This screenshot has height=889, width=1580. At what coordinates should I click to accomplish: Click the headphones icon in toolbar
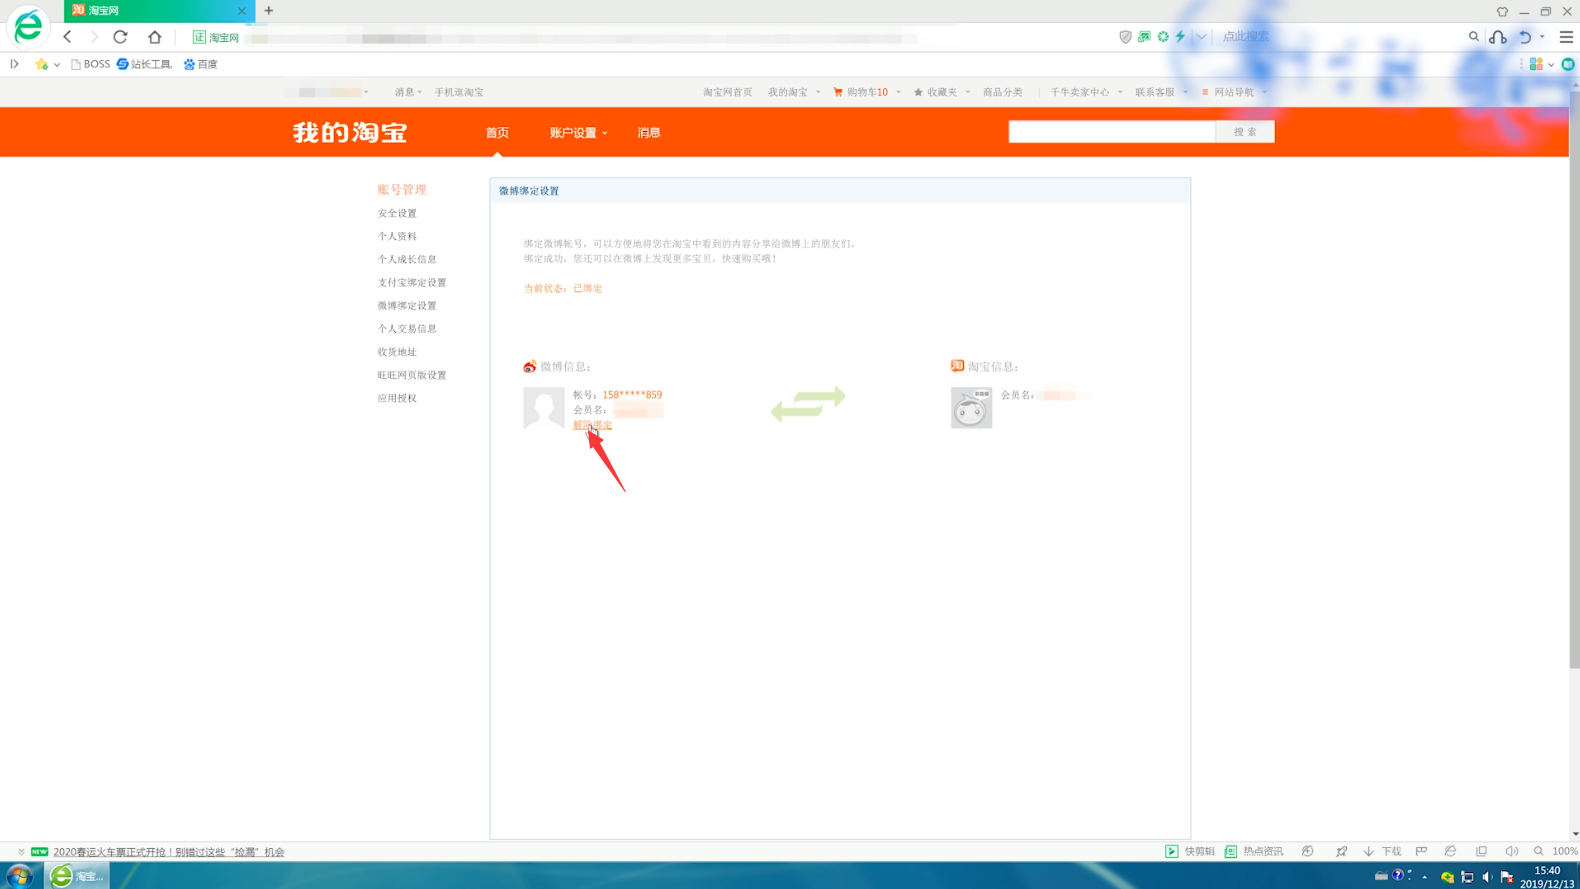coord(1498,37)
